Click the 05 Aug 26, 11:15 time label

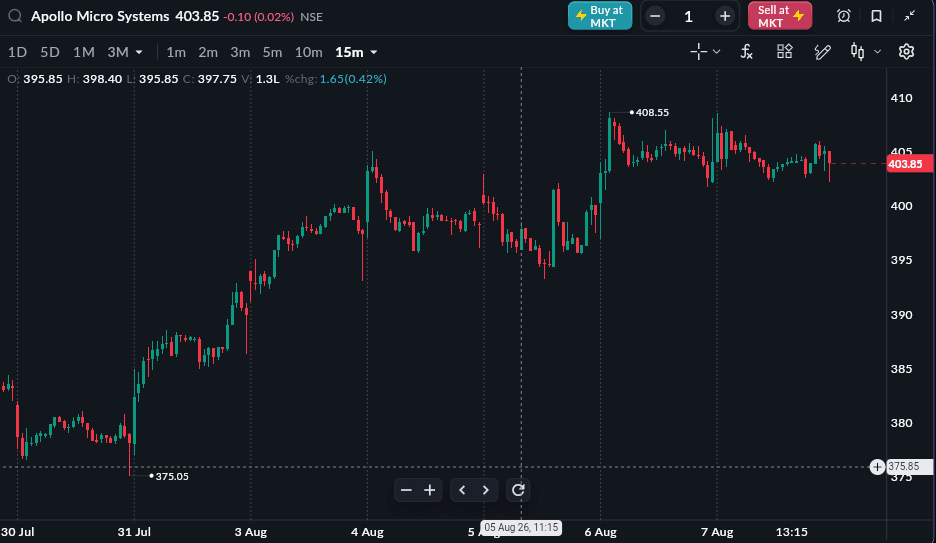point(521,527)
